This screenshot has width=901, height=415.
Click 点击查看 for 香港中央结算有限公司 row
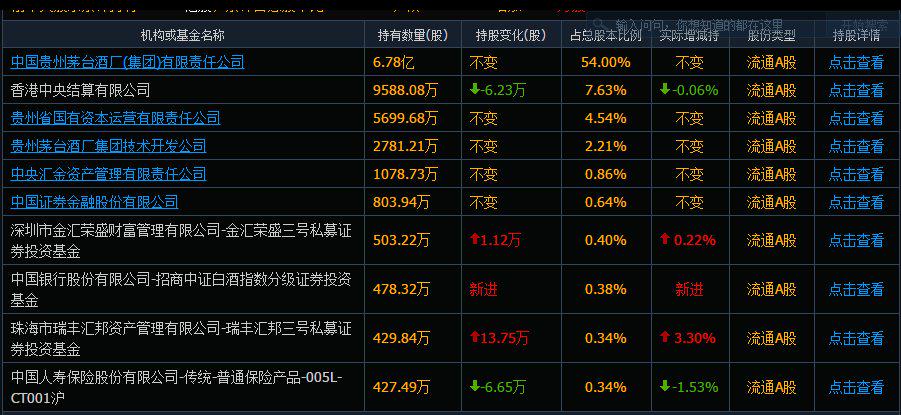pyautogui.click(x=856, y=90)
